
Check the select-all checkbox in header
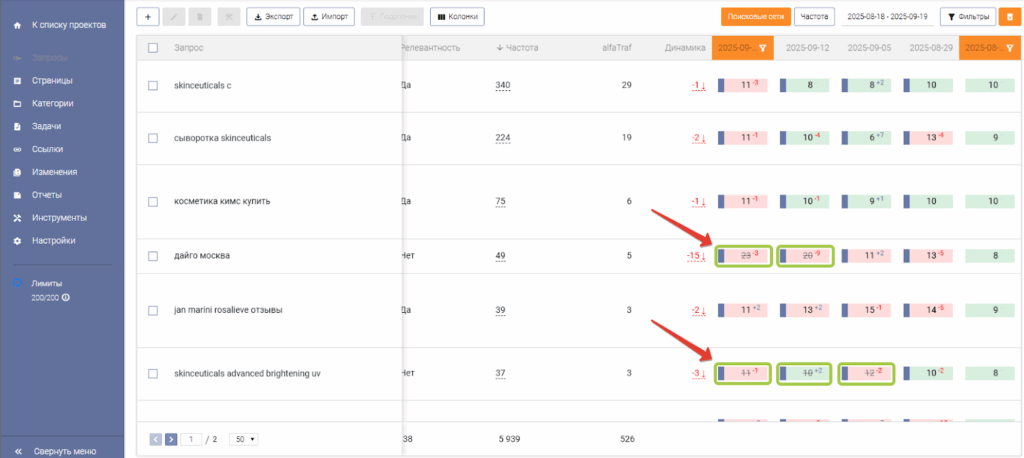tap(153, 48)
